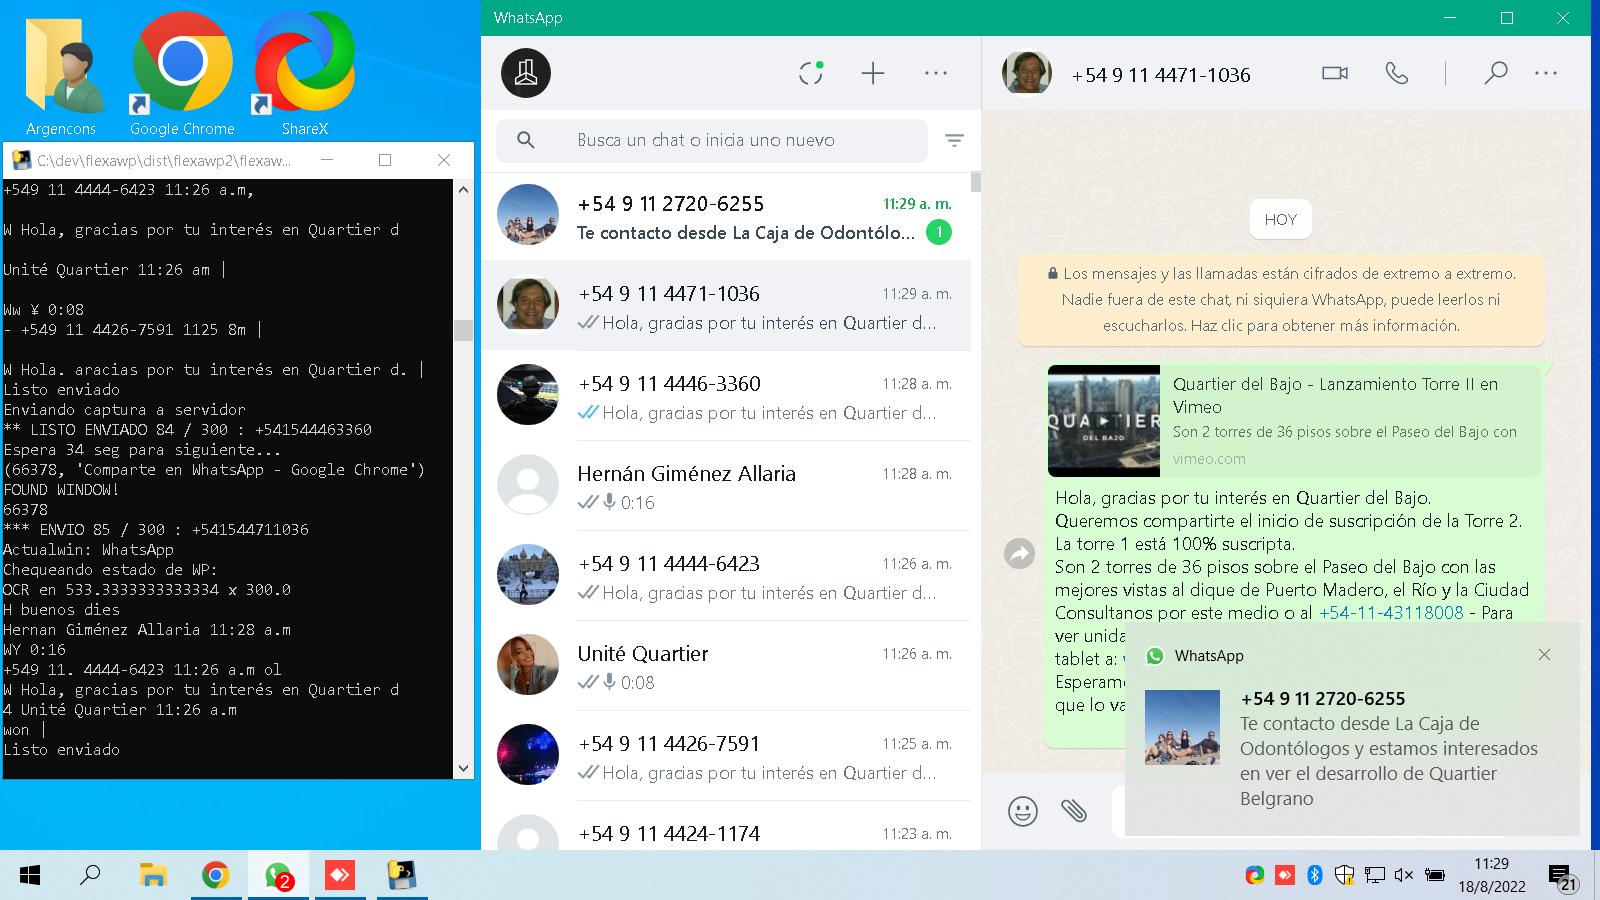
Task: Attach a file with paperclip icon
Action: coord(1074,811)
